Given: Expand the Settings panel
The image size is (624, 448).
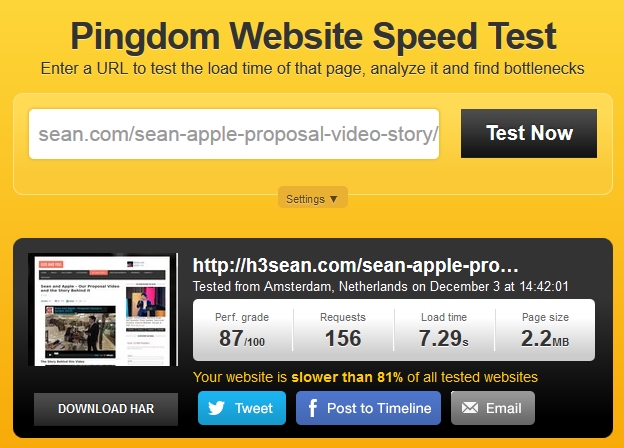Looking at the screenshot, I should click(x=313, y=197).
